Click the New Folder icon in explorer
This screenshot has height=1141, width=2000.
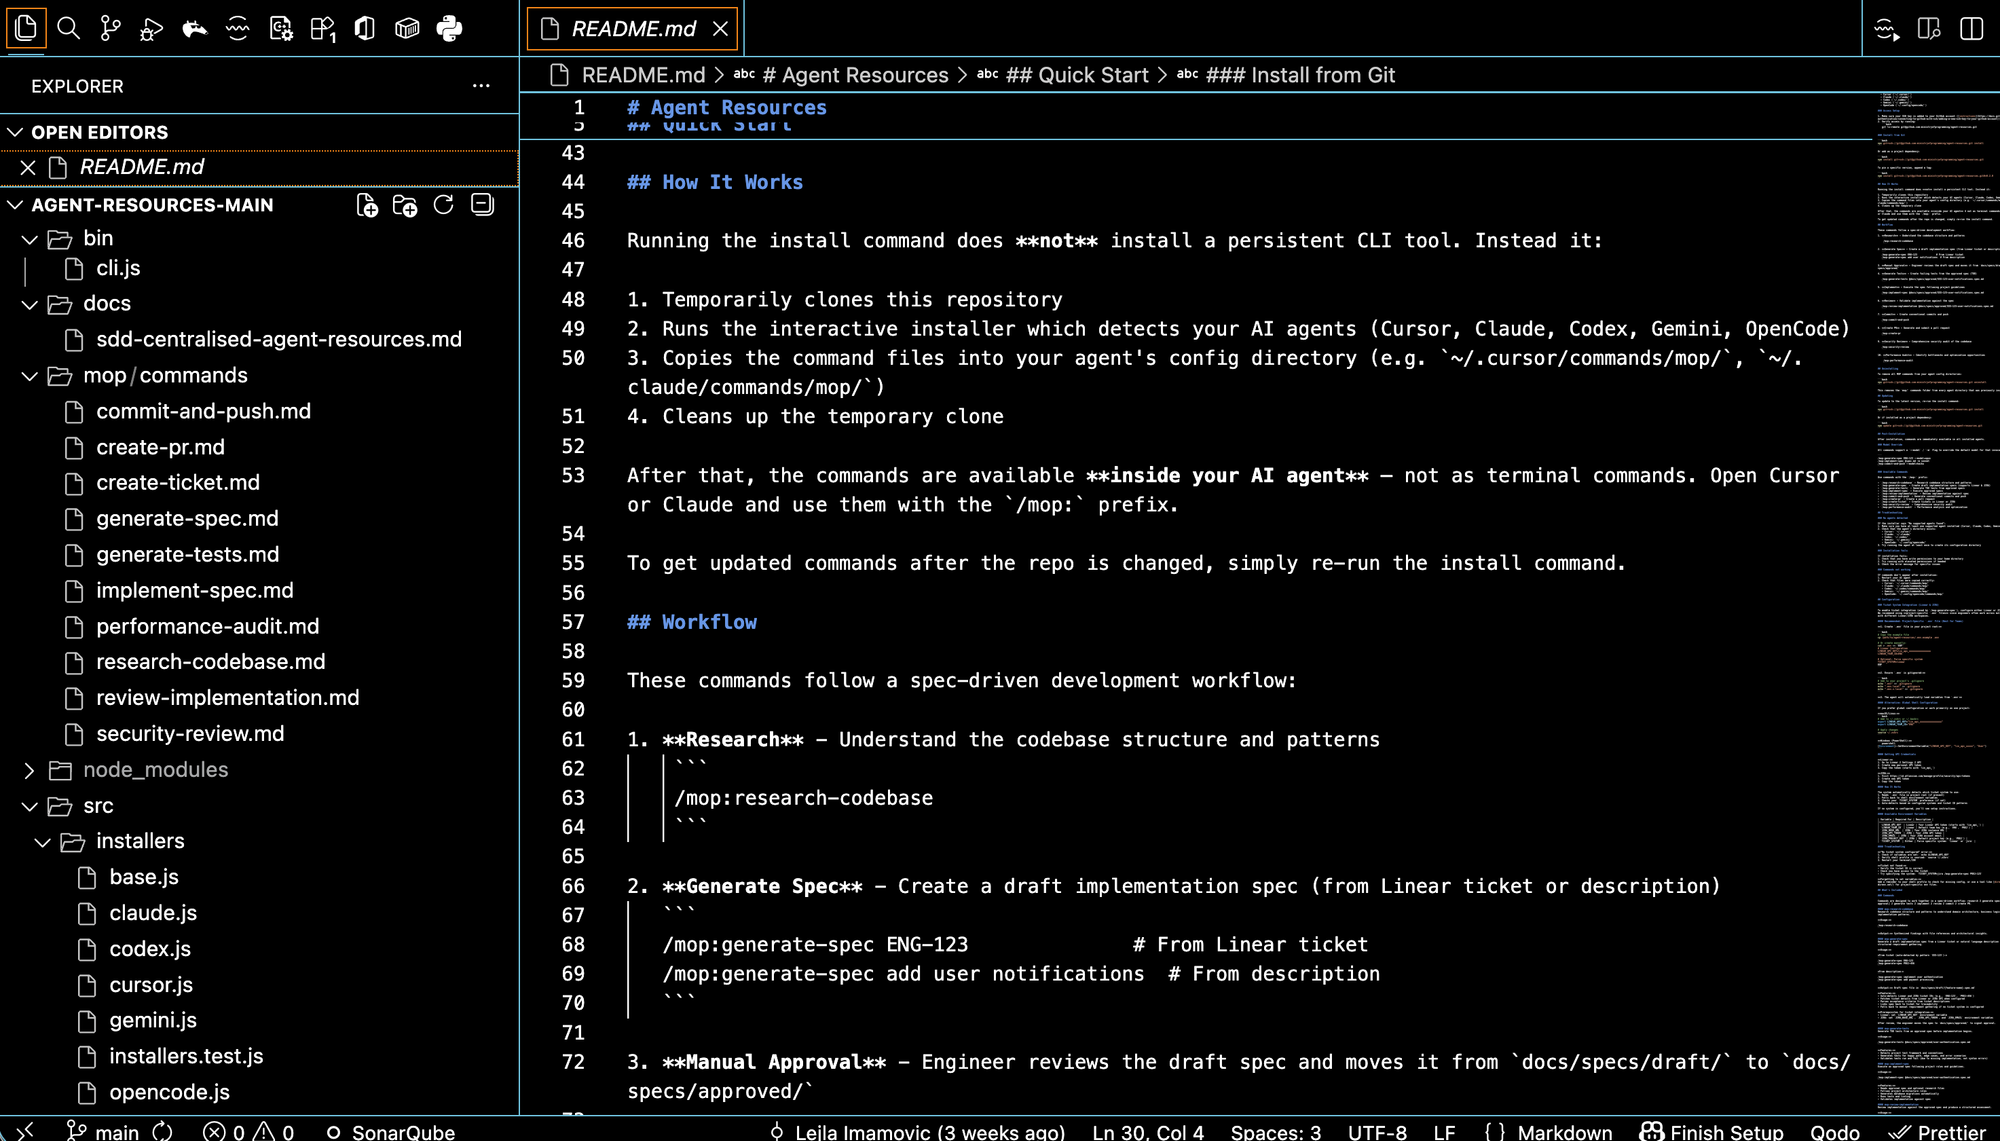click(405, 205)
